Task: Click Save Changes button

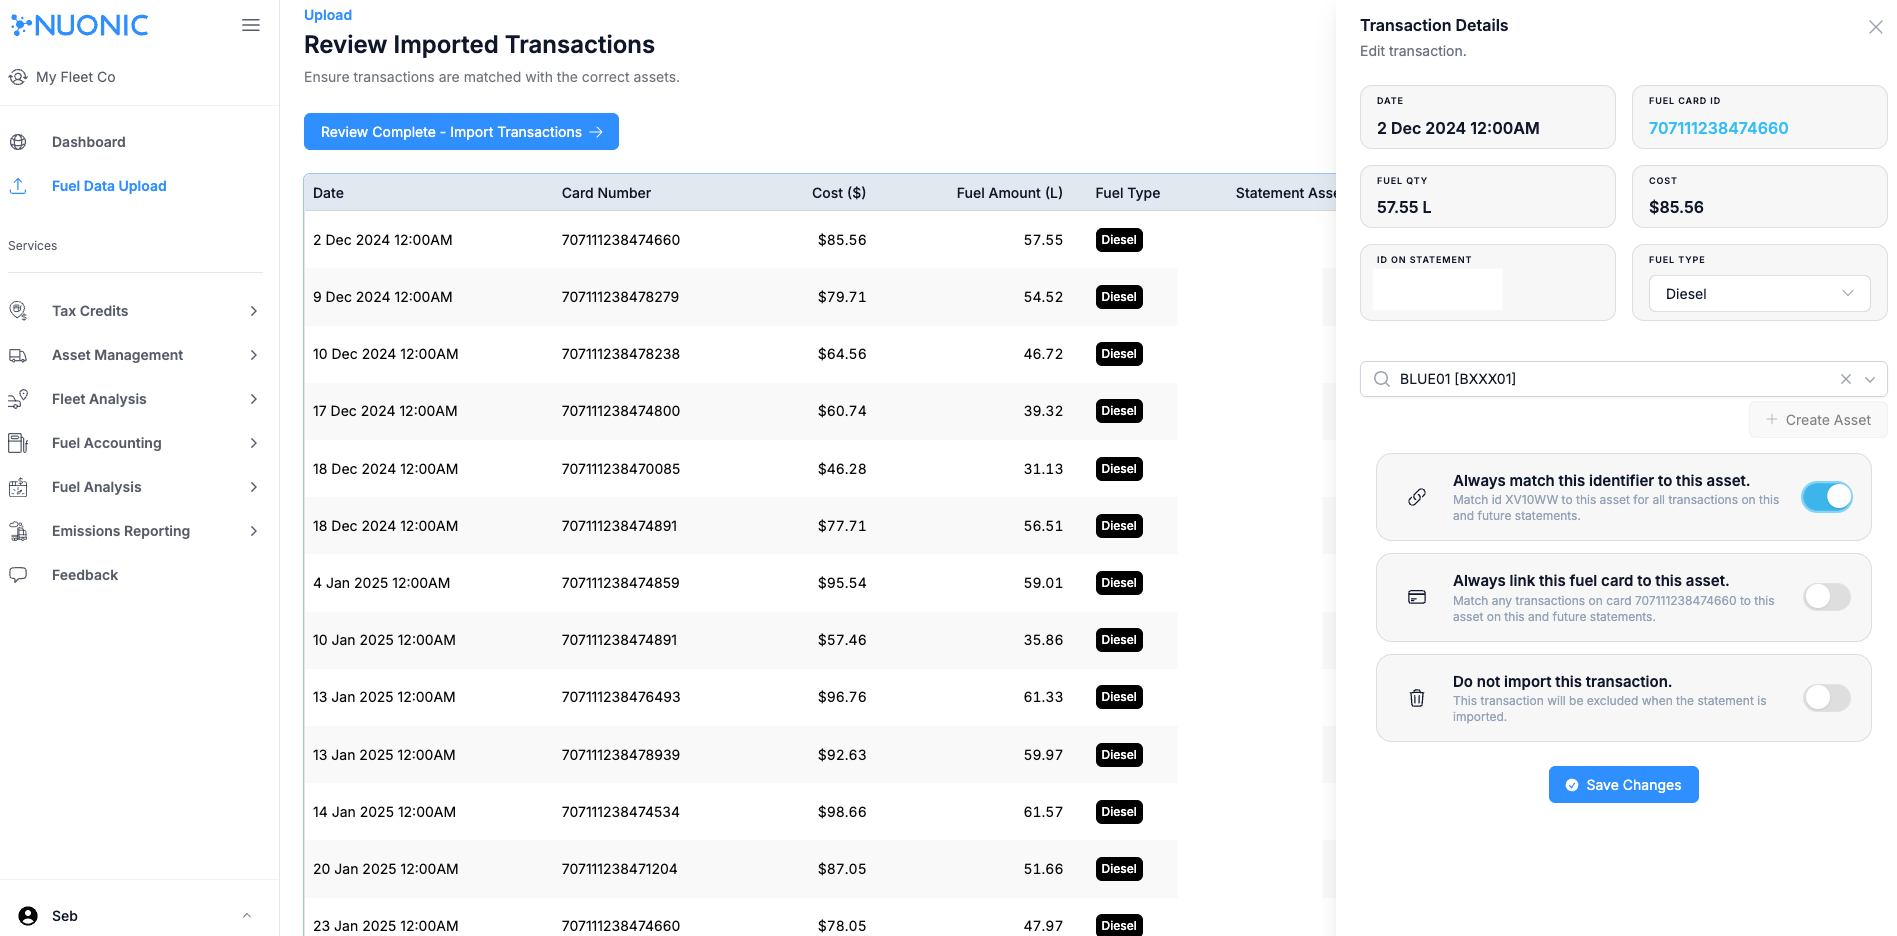Action: tap(1623, 785)
